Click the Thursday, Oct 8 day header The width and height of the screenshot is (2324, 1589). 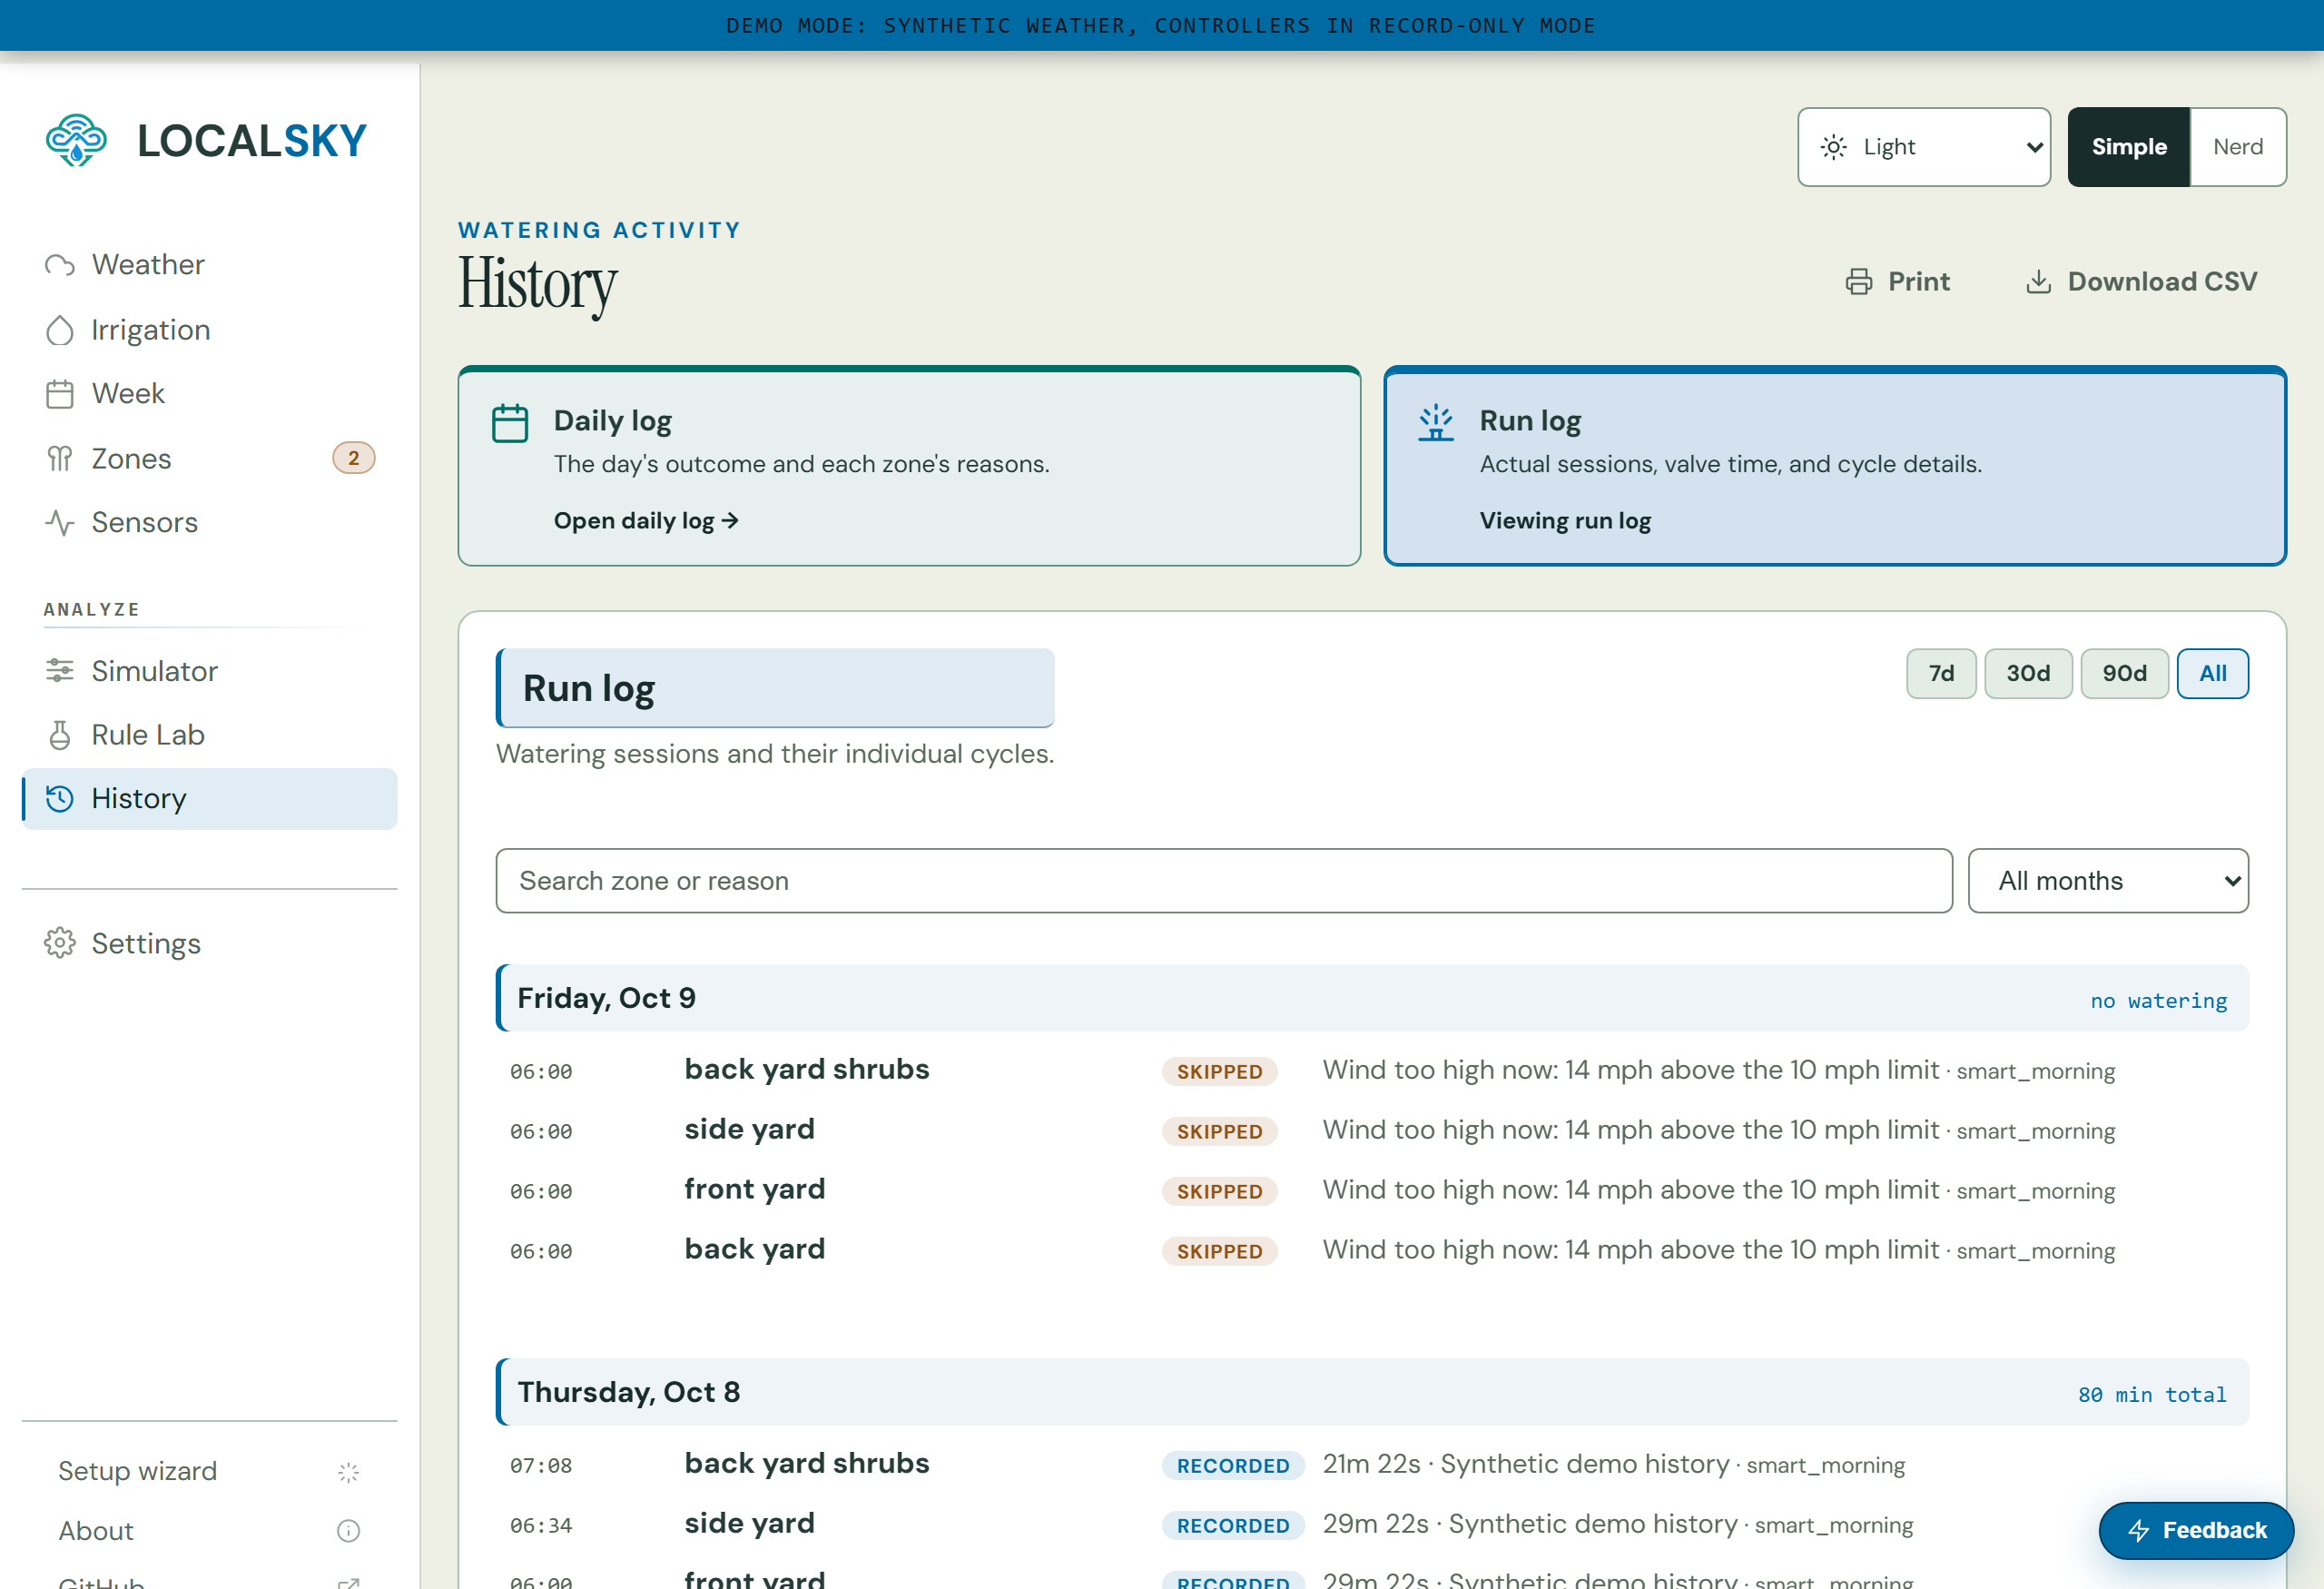click(1372, 1392)
